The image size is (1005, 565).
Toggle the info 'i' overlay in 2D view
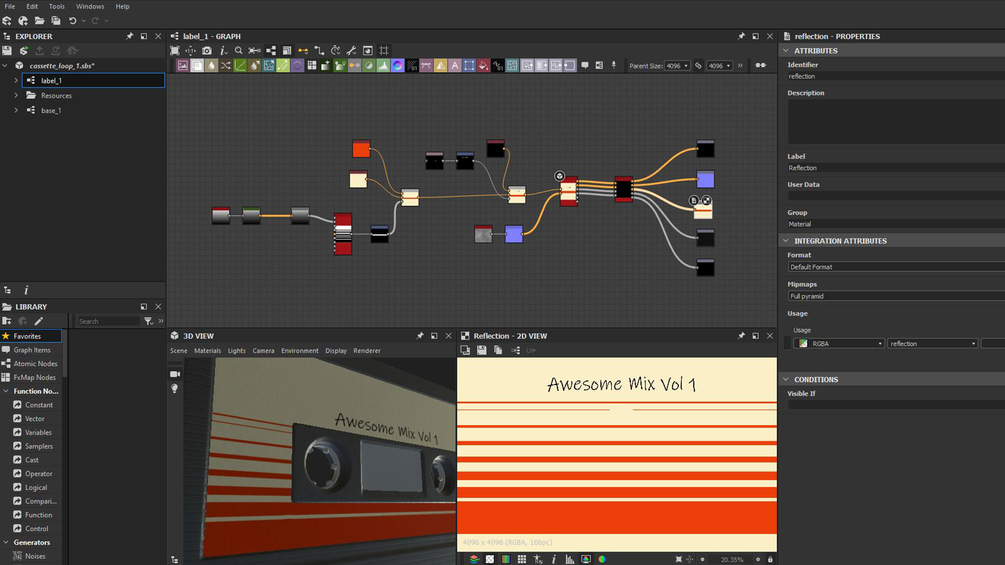click(554, 559)
